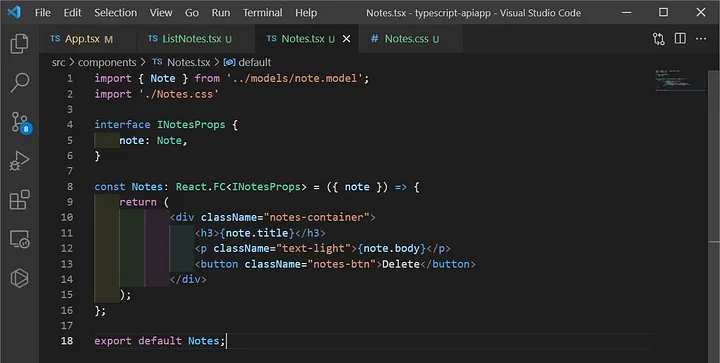Click the return keyword on line 9
This screenshot has width=720, height=363.
pyautogui.click(x=138, y=202)
